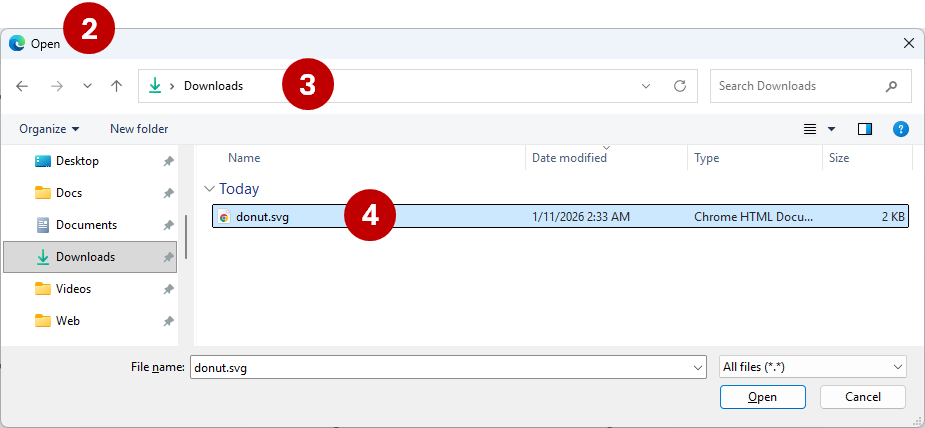925x428 pixels.
Task: Click pin icon next to Docs
Action: tap(168, 193)
